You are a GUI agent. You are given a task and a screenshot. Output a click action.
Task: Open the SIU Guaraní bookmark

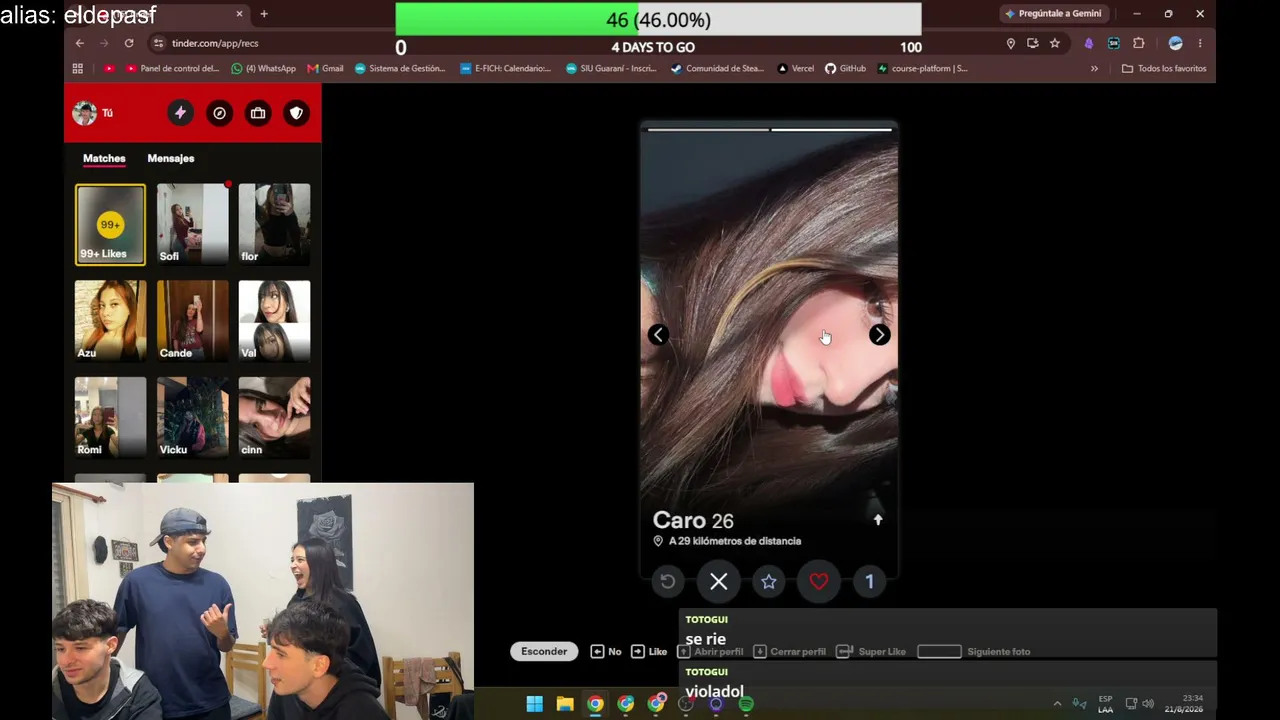tap(611, 68)
